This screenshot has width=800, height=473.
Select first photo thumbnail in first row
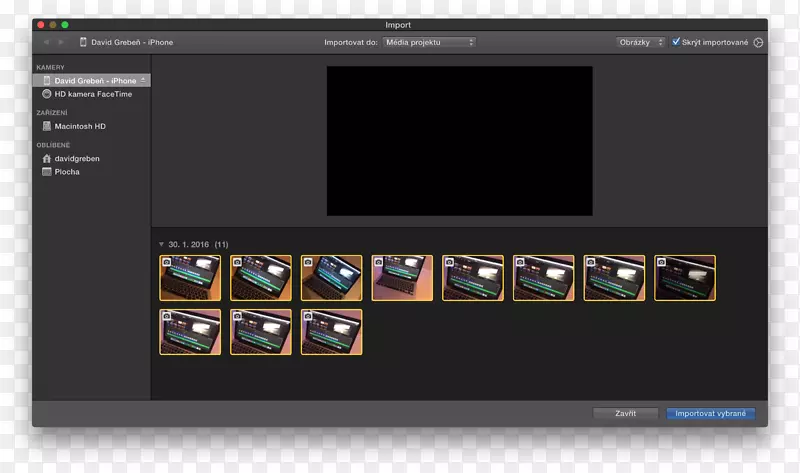(190, 278)
